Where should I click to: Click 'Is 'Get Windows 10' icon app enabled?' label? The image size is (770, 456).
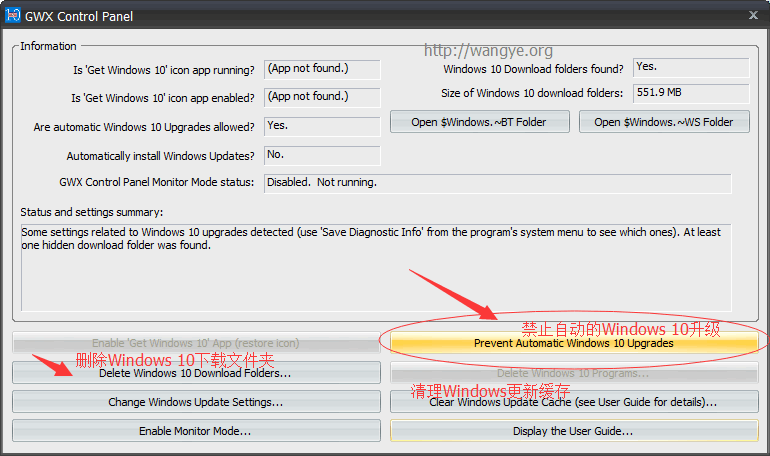click(163, 98)
